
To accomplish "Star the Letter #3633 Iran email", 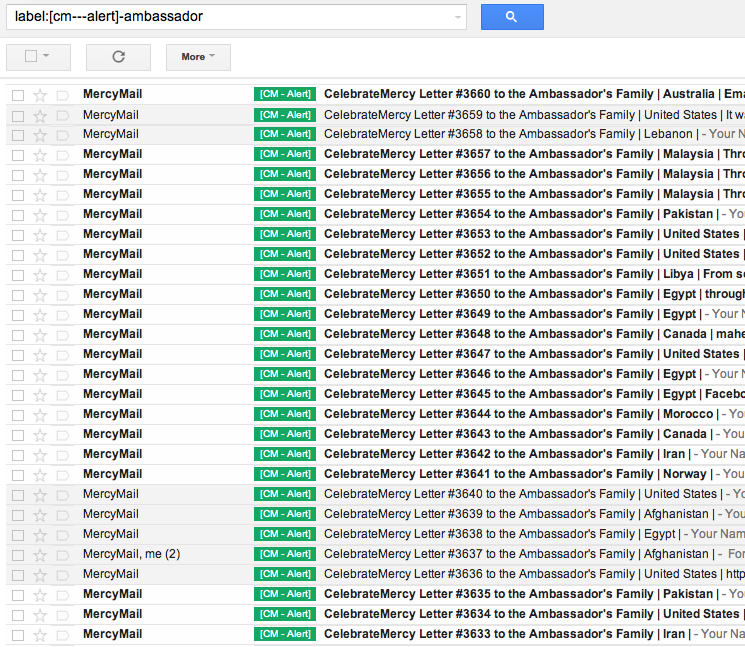I will (x=40, y=635).
